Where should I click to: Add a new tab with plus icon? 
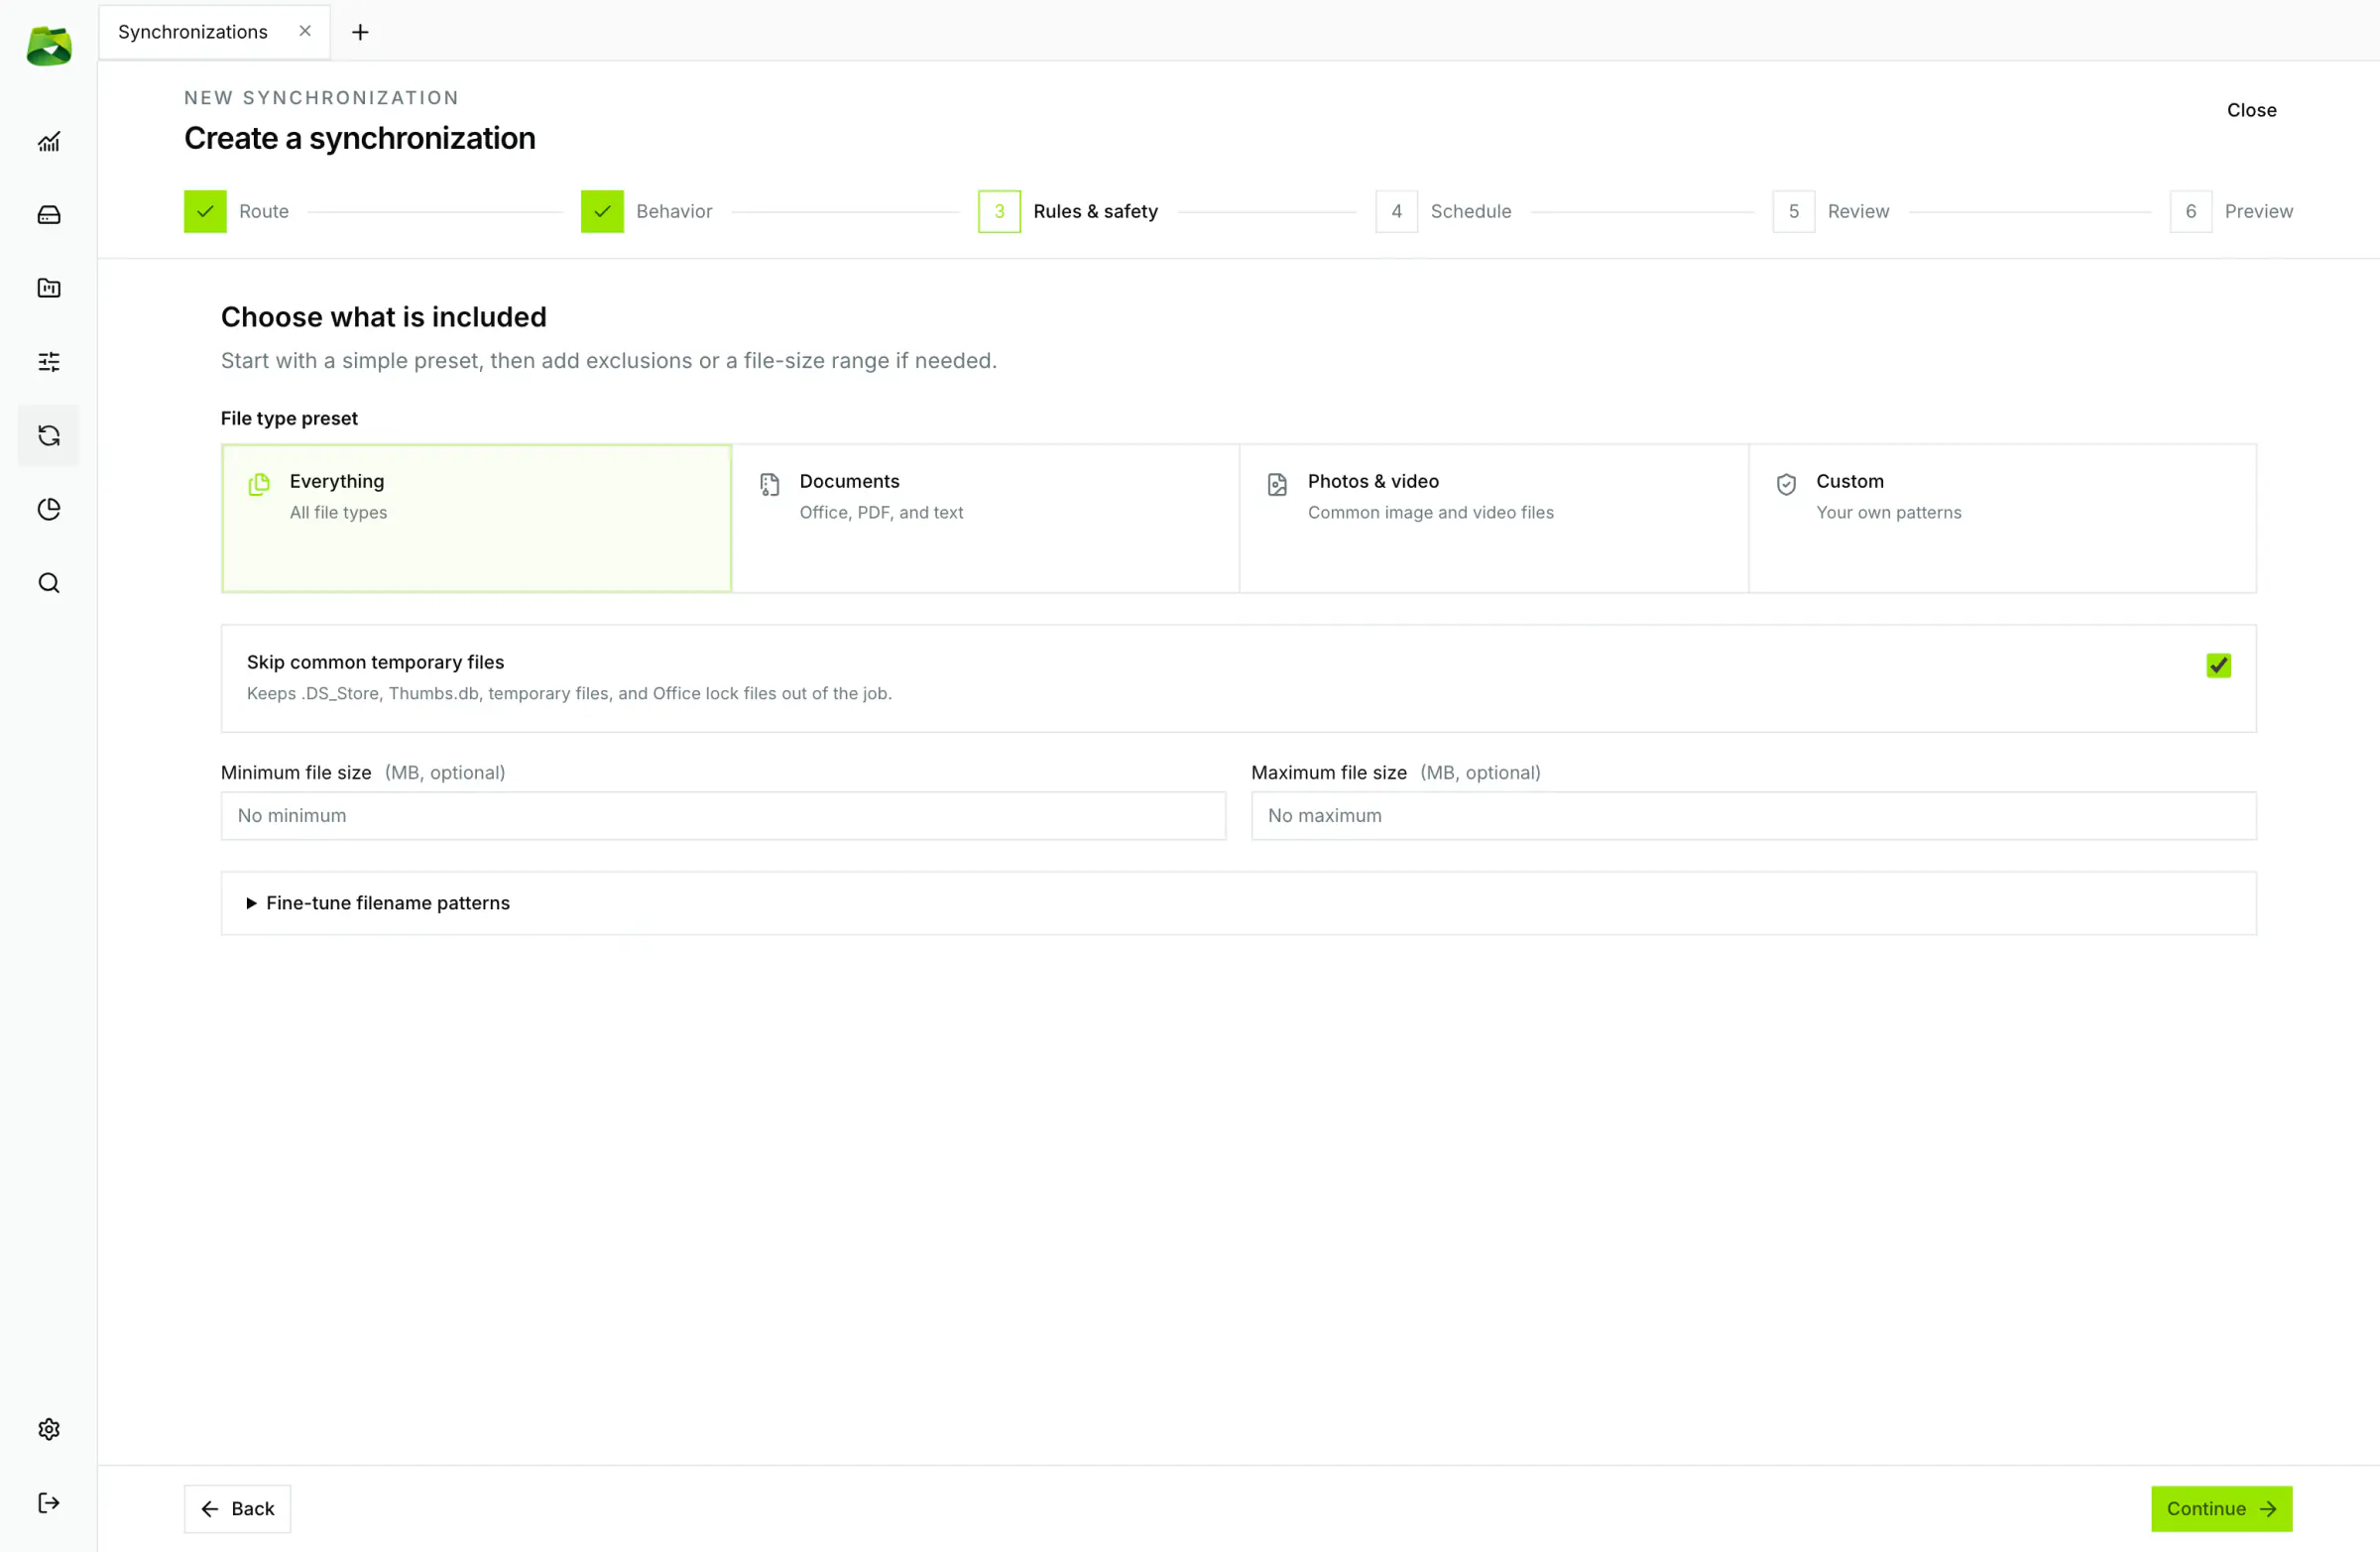[x=360, y=32]
